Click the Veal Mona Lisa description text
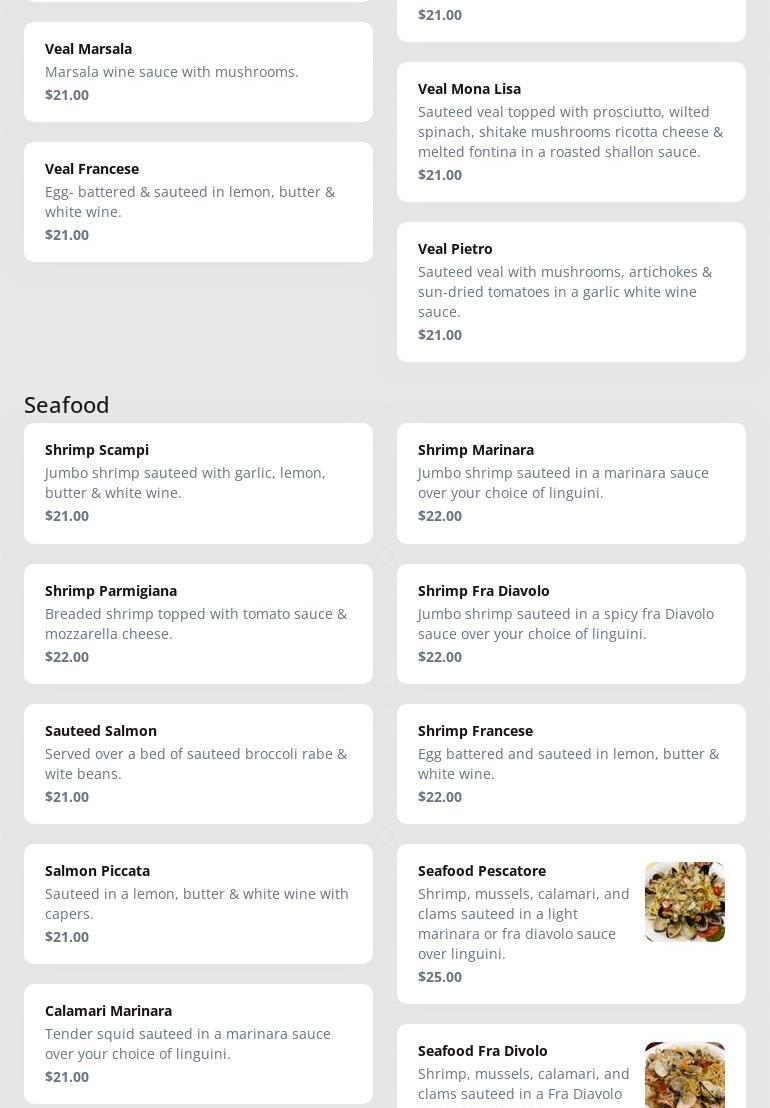 [x=570, y=132]
